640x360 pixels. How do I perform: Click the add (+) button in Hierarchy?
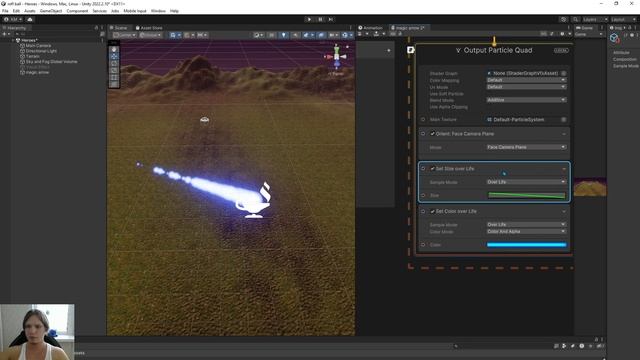[x=6, y=34]
